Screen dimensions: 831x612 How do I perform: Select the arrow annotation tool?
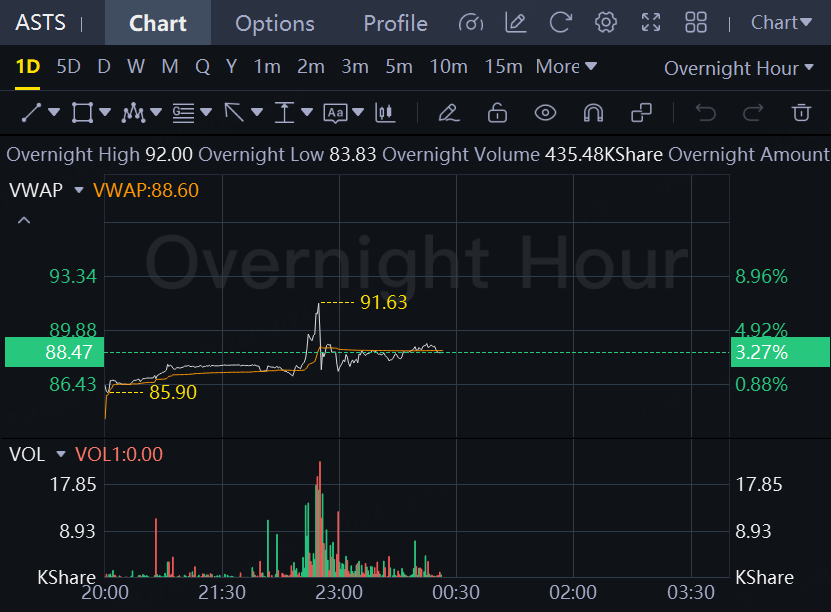coord(234,112)
